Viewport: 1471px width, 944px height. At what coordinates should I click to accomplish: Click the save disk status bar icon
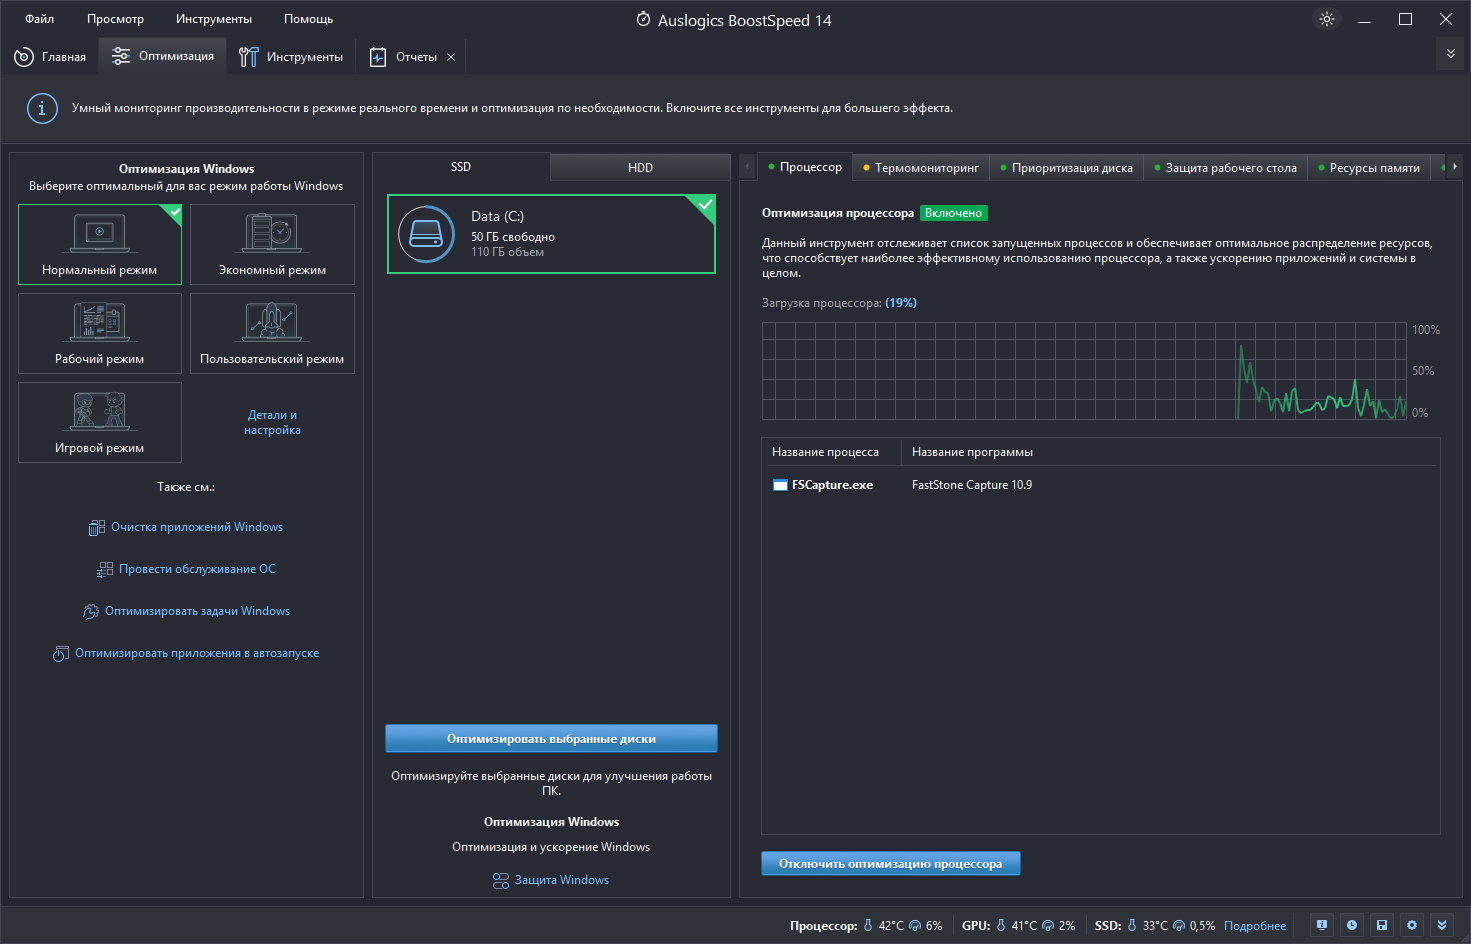[x=1382, y=925]
